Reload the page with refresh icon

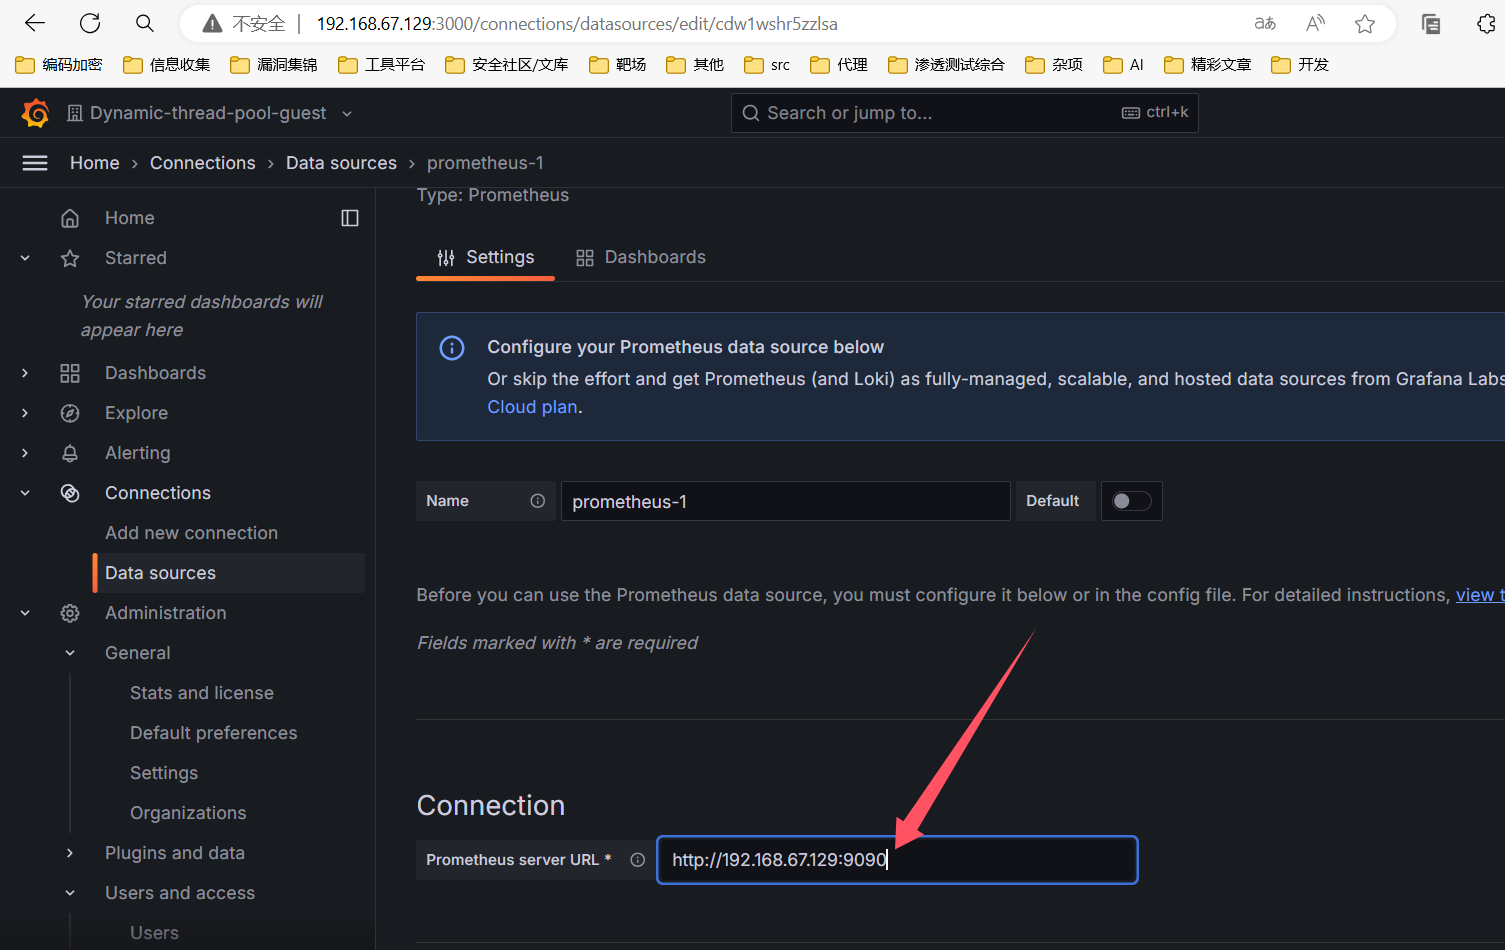90,23
